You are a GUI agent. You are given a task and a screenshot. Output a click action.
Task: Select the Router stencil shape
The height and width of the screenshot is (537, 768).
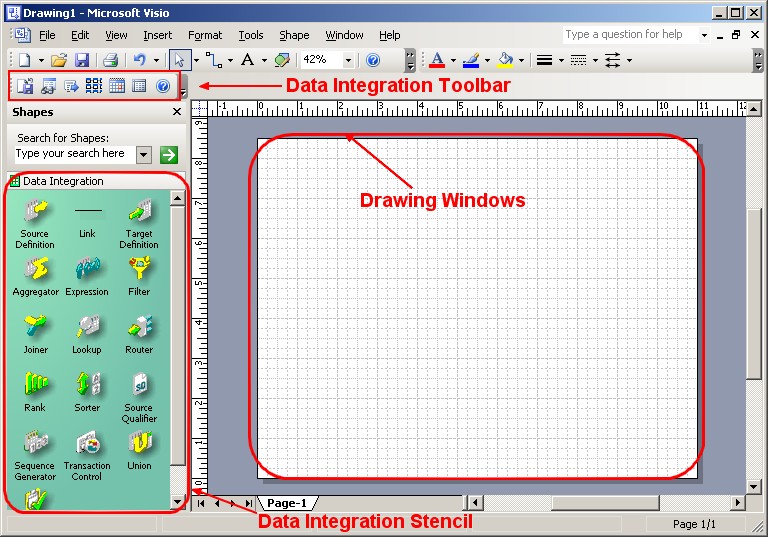coord(139,335)
